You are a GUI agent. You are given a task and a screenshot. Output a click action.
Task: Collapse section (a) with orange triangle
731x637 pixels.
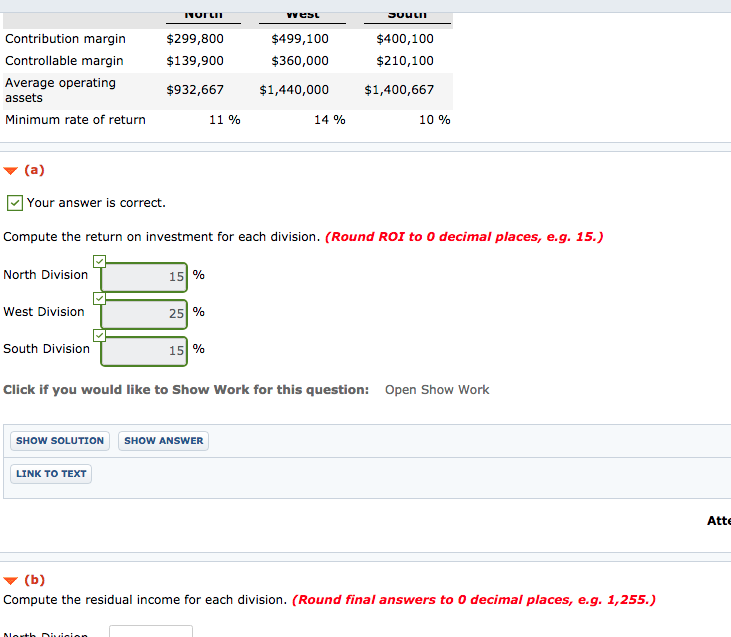tap(10, 171)
